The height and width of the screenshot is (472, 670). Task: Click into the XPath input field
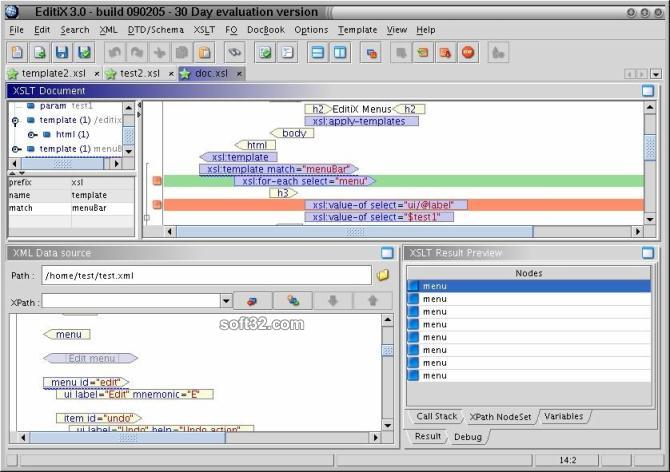click(x=131, y=301)
